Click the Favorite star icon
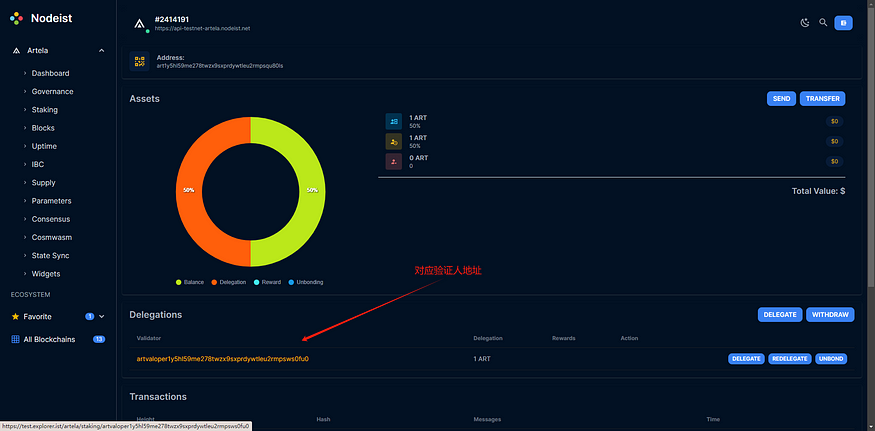This screenshot has width=875, height=431. 16,317
